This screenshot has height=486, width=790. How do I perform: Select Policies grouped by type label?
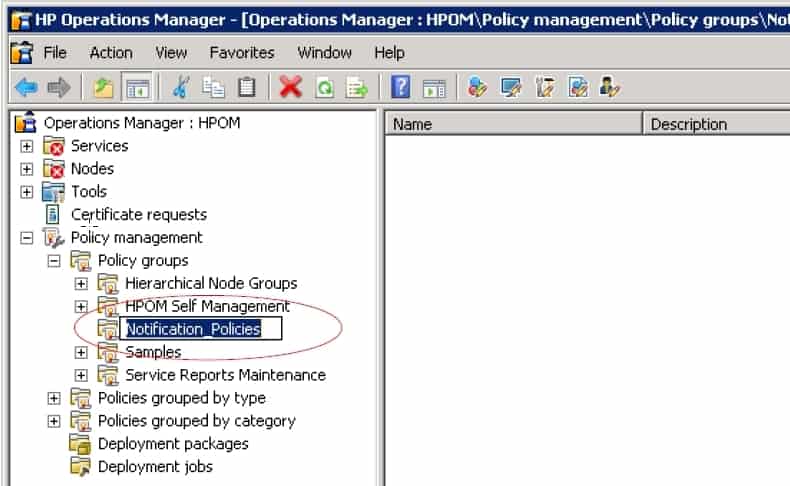[x=181, y=398]
